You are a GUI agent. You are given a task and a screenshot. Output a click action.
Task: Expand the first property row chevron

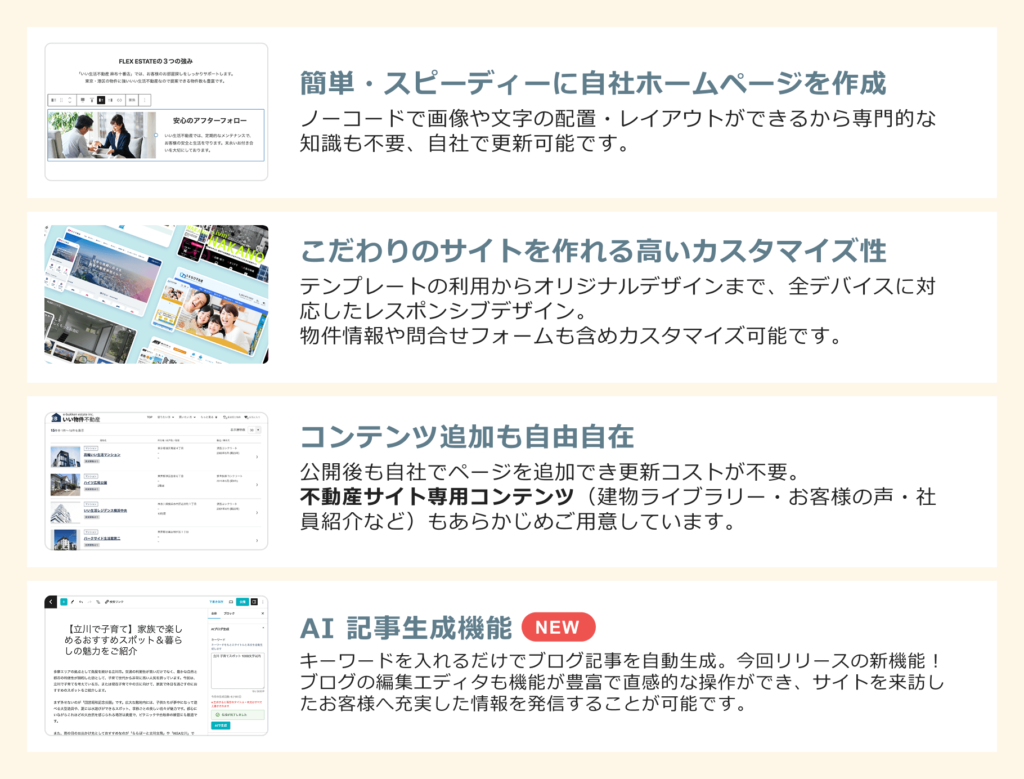pos(258,458)
